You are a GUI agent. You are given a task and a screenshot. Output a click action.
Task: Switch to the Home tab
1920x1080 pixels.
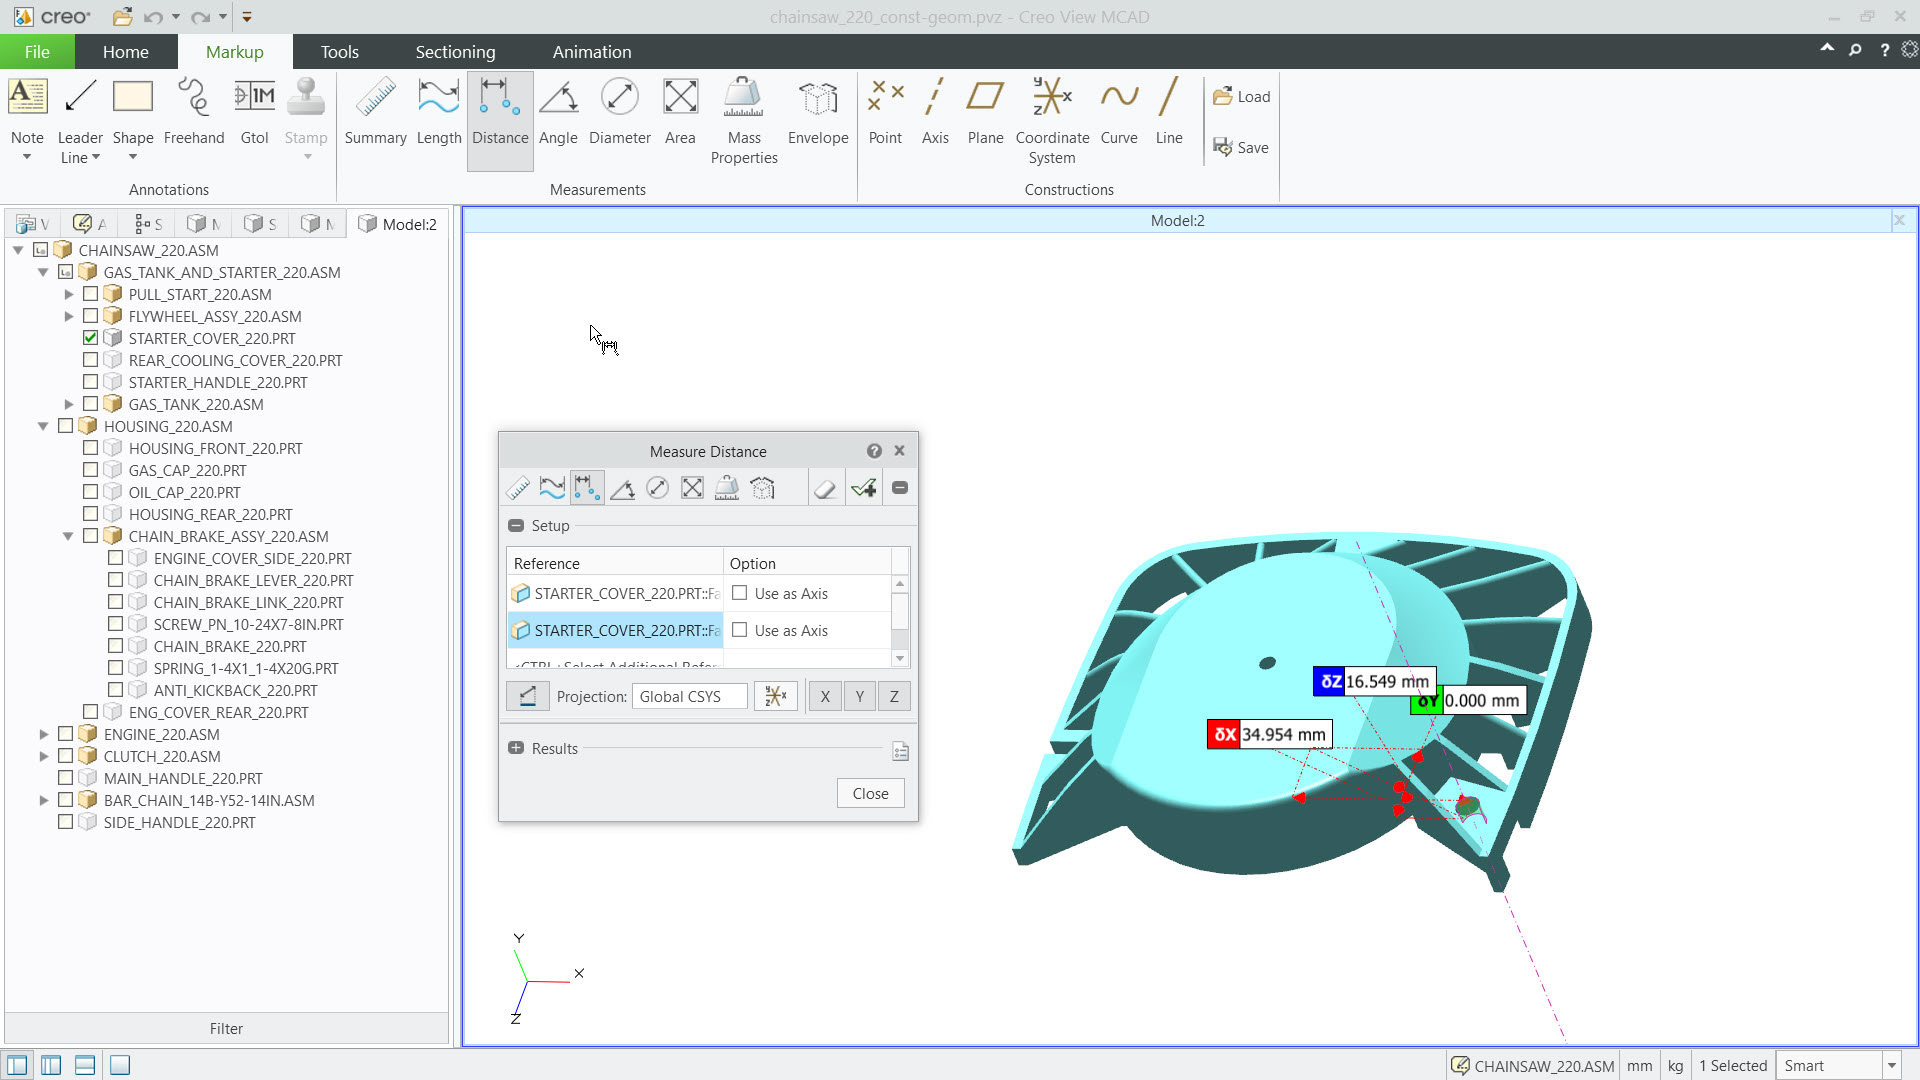126,52
